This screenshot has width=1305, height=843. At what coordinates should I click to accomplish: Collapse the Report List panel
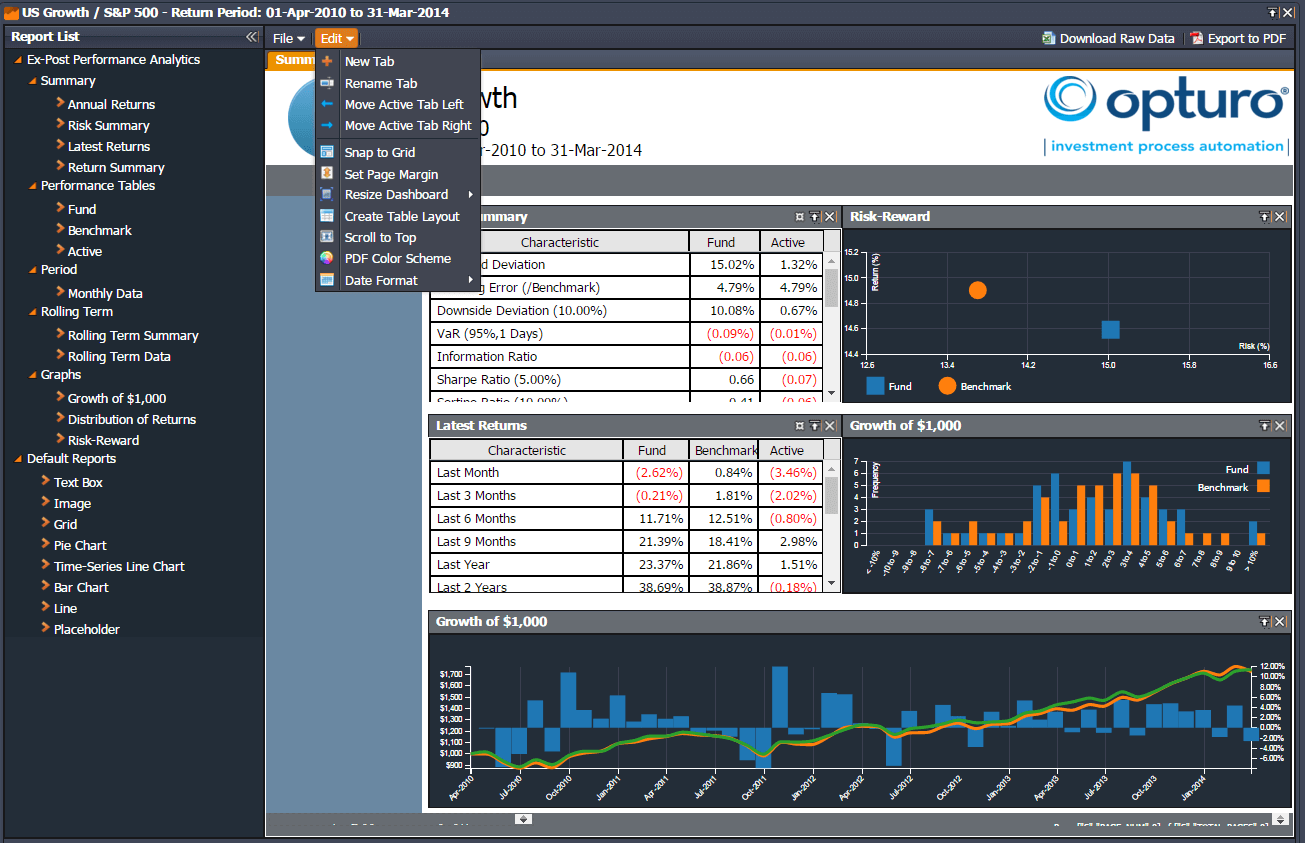tap(252, 37)
